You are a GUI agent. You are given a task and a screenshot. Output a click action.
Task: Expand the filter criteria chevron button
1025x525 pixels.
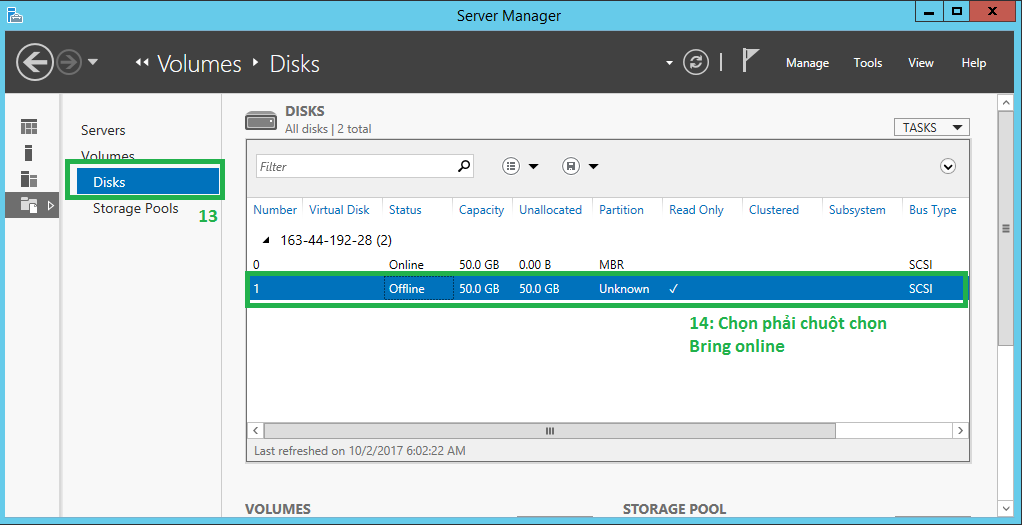pos(948,167)
